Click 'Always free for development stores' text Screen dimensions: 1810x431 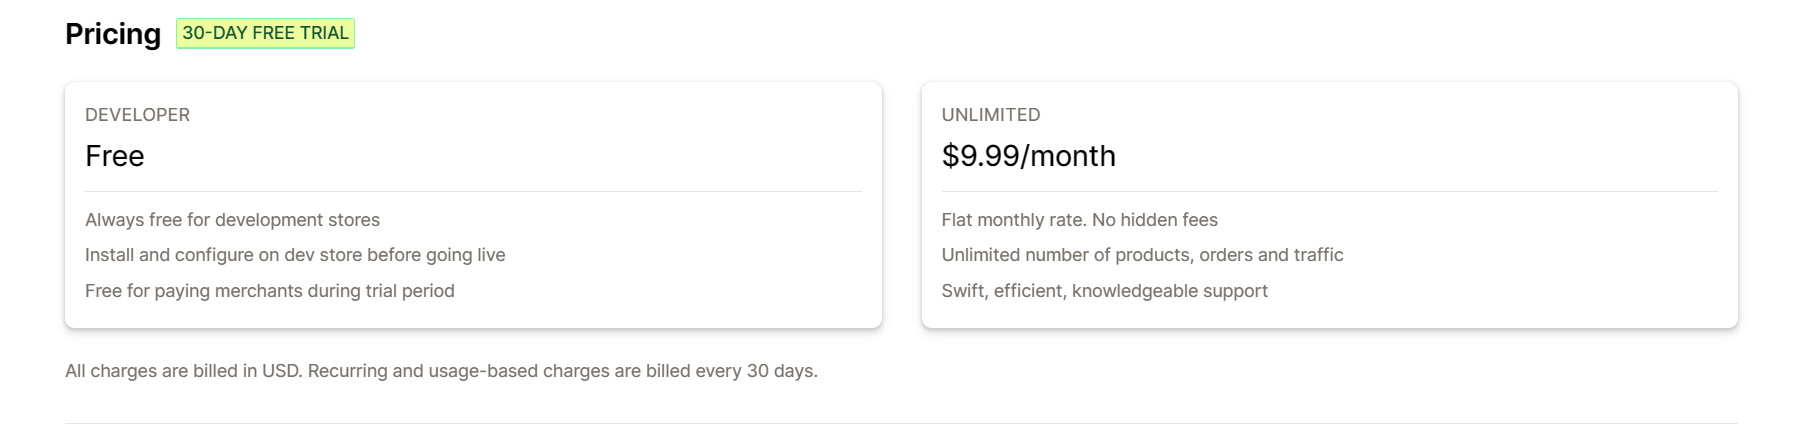[x=232, y=220]
